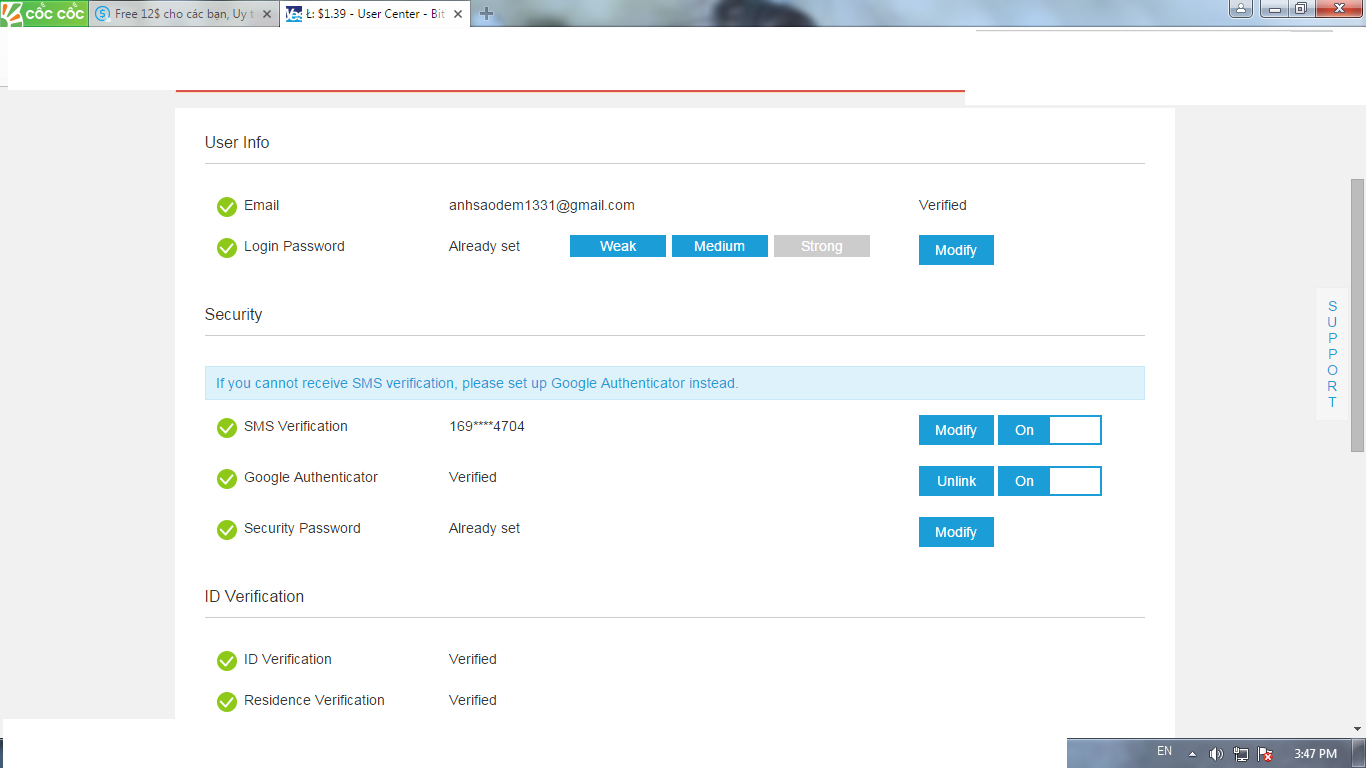Show hidden system tray icons
The width and height of the screenshot is (1366, 768).
[x=1192, y=754]
